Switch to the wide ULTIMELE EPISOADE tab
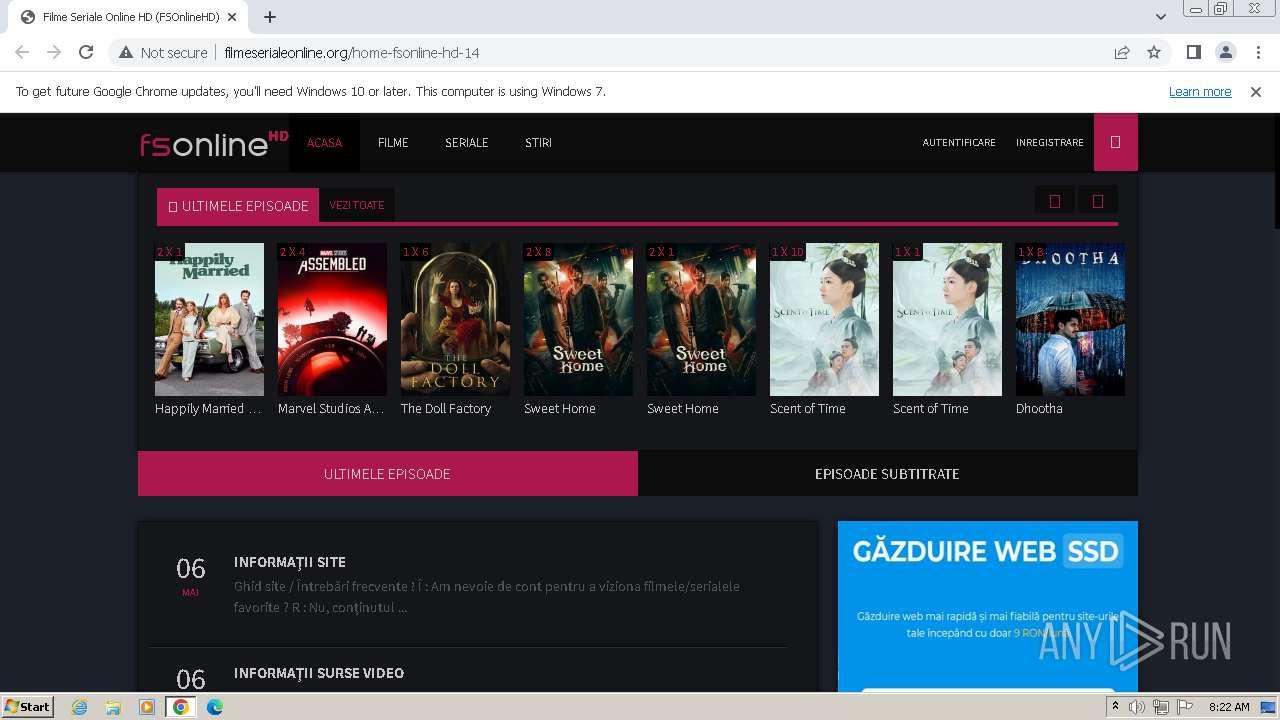The height and width of the screenshot is (720, 1280). tap(388, 473)
